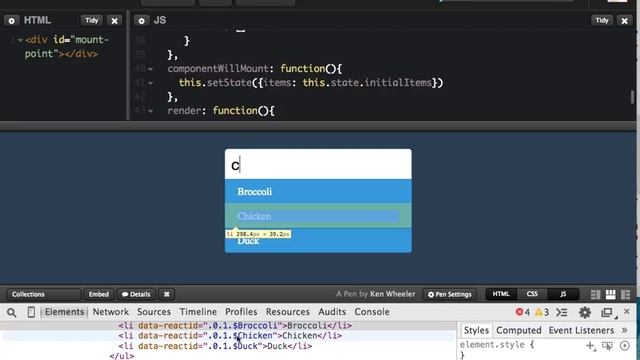Open Pen Settings
Viewport: 640px width, 360px height.
pos(449,294)
